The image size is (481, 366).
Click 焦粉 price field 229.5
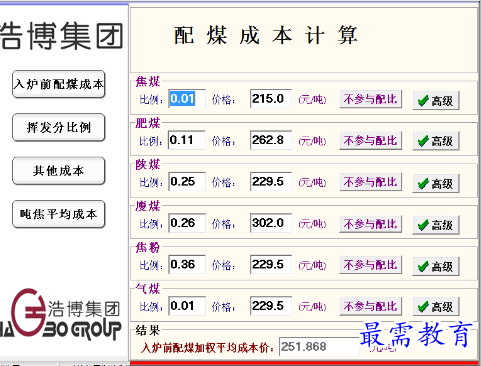[x=271, y=265]
